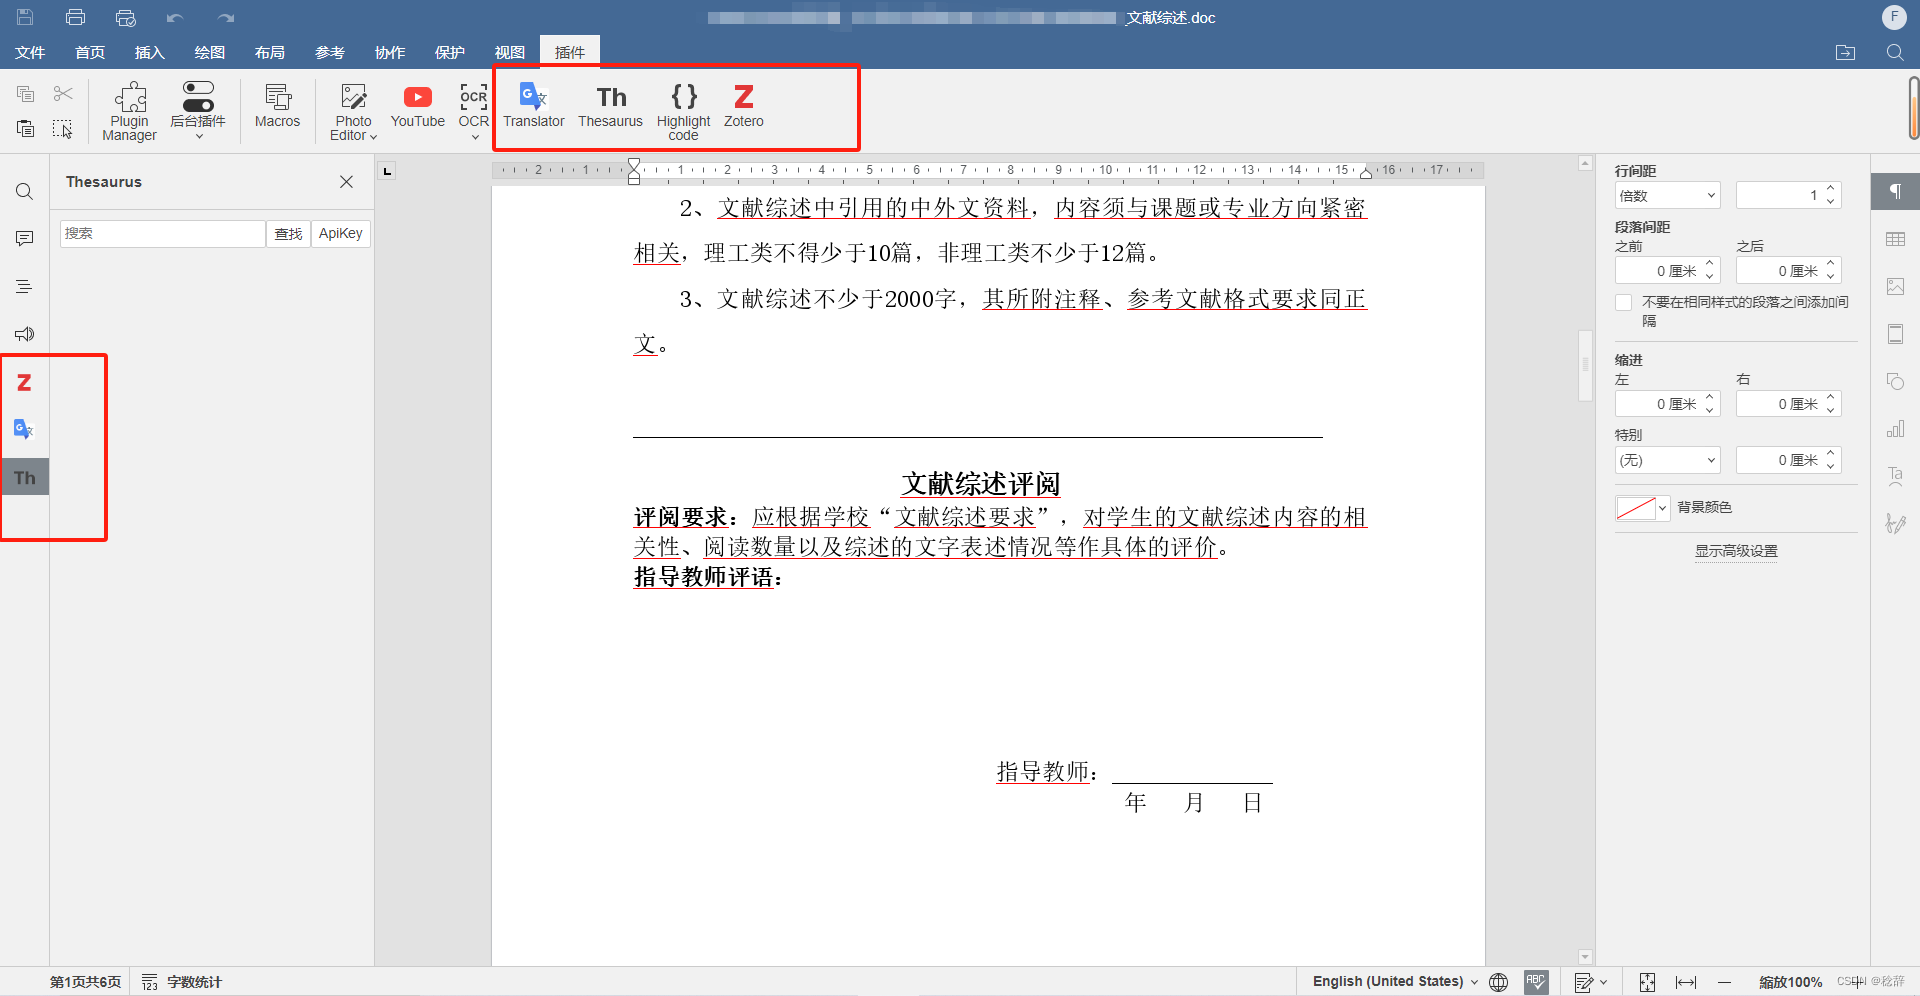Click the 查找 button in Thesaurus panel
This screenshot has height=996, width=1920.
[x=288, y=234]
